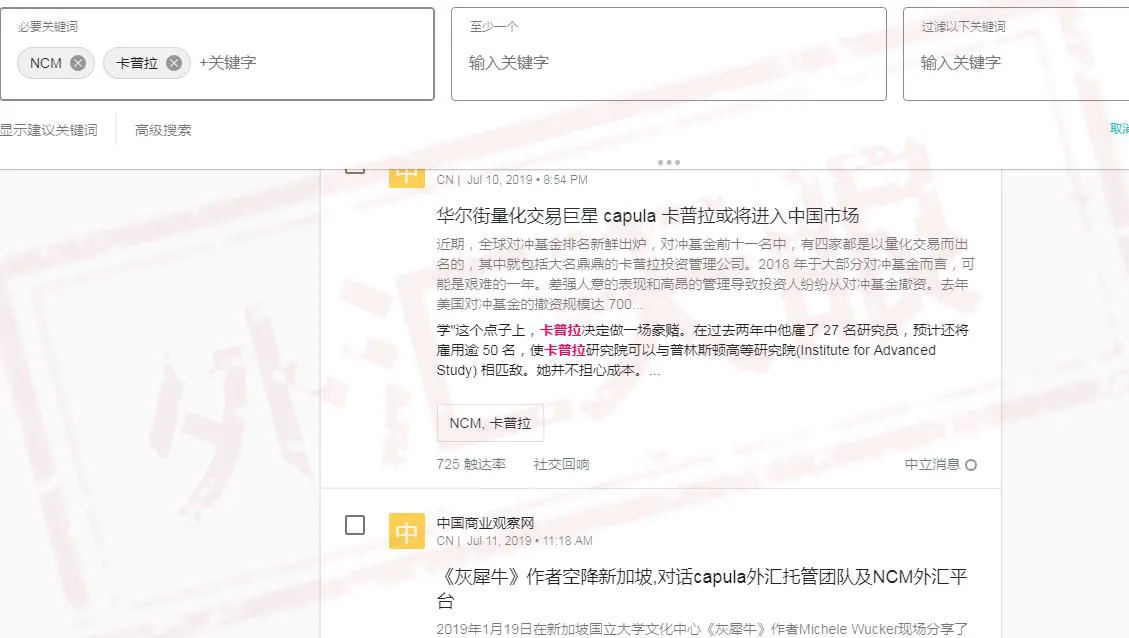Add a keyword via +关键字 field
The height and width of the screenshot is (638, 1129).
point(228,63)
